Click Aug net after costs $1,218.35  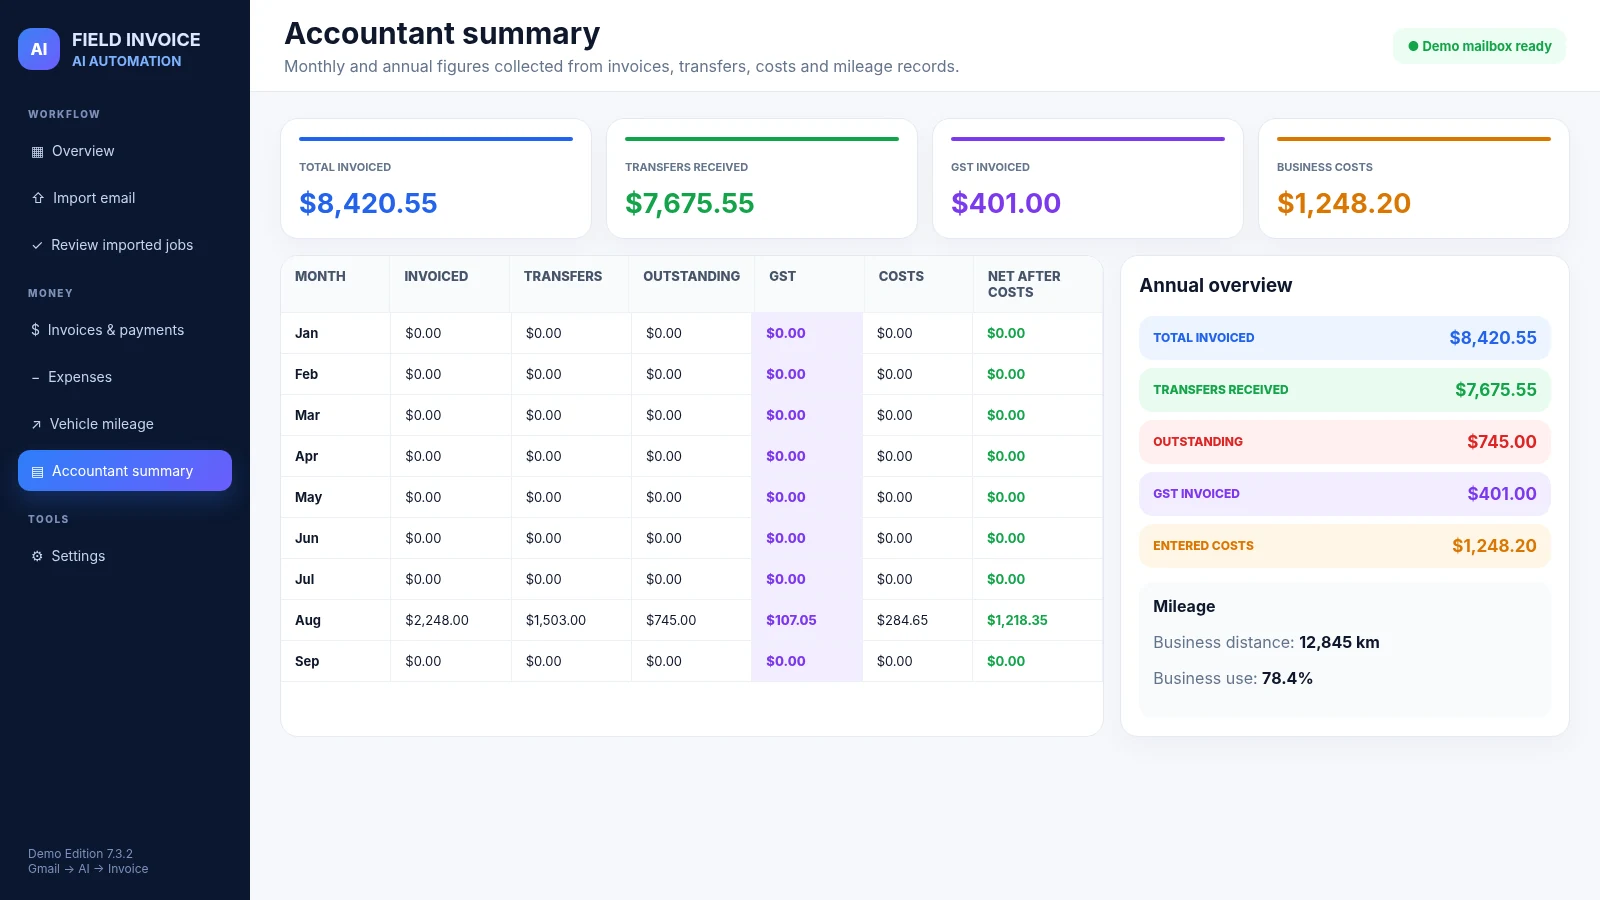tap(1017, 620)
